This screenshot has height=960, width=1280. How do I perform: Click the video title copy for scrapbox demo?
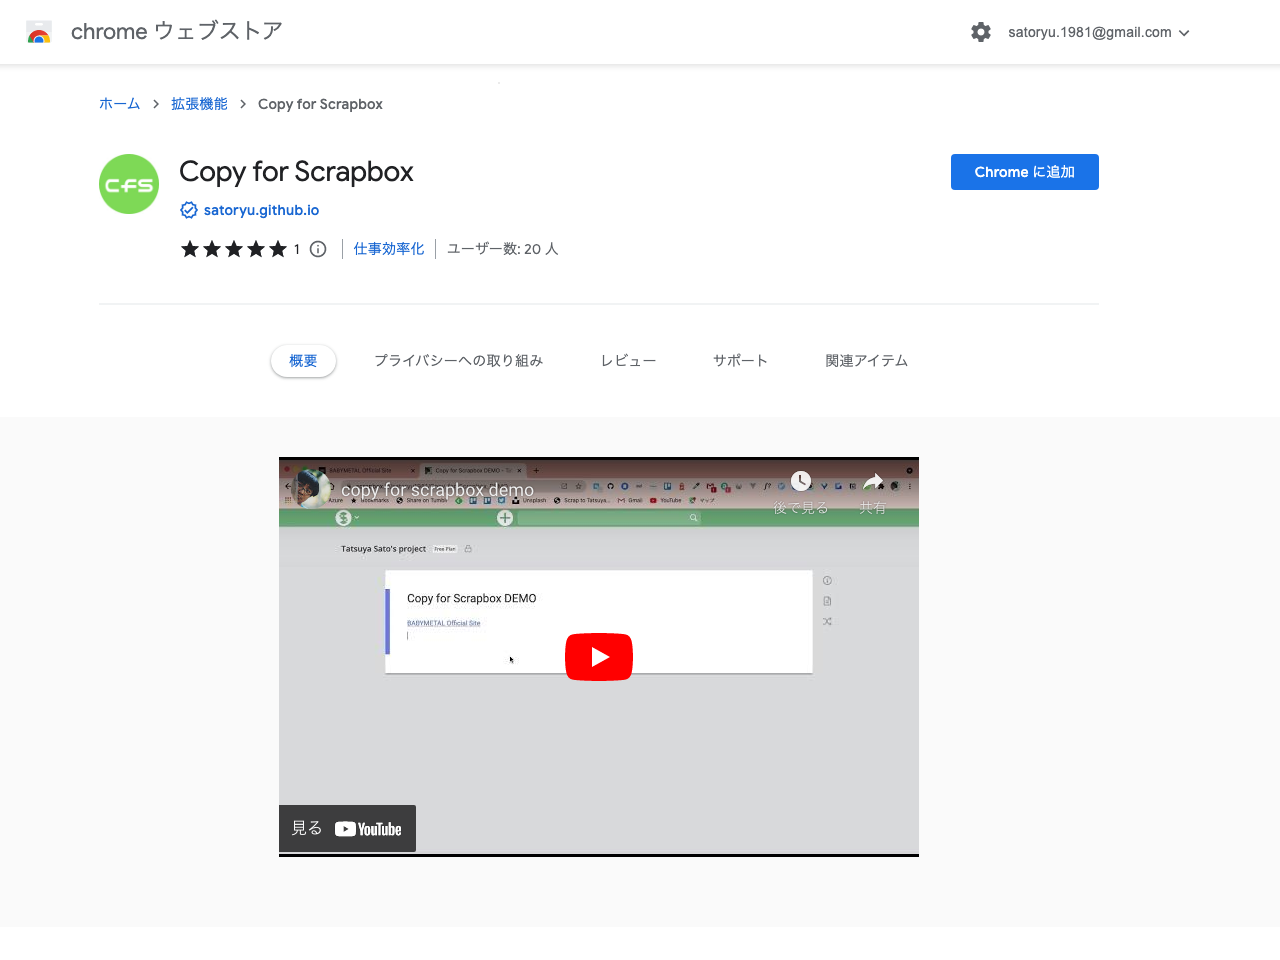437,490
